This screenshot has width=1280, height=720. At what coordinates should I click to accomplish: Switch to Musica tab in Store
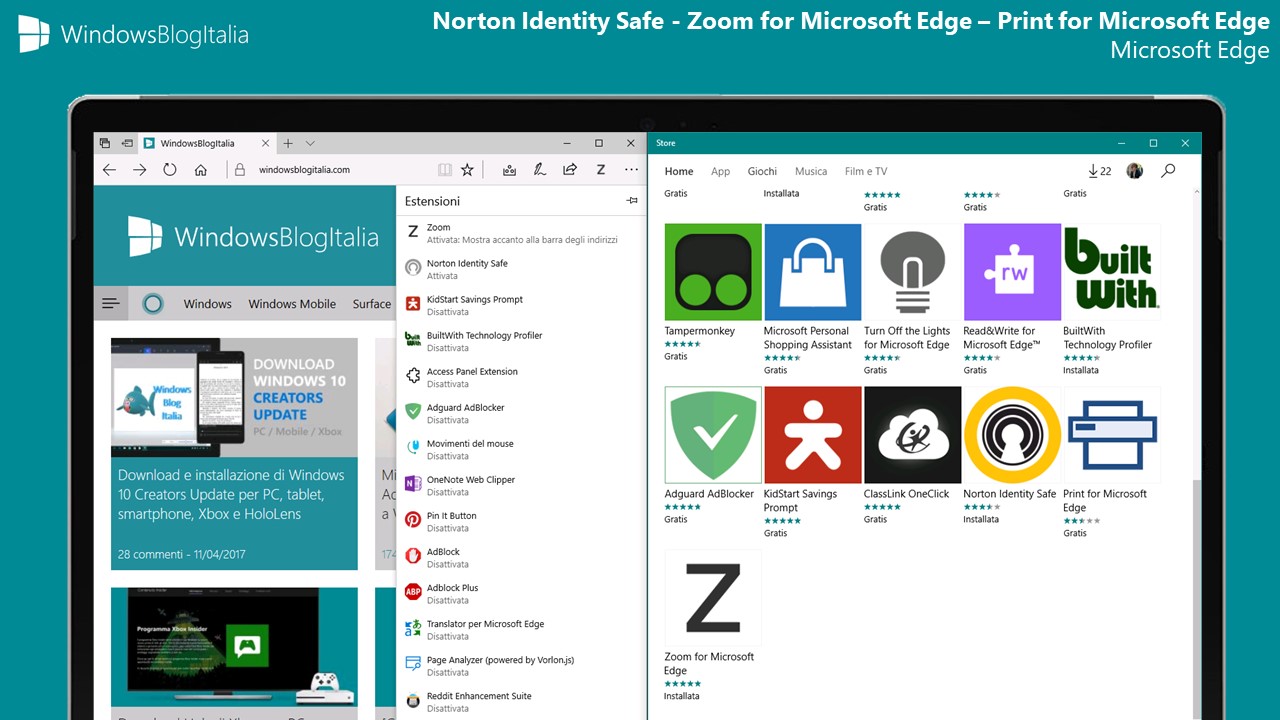[811, 171]
